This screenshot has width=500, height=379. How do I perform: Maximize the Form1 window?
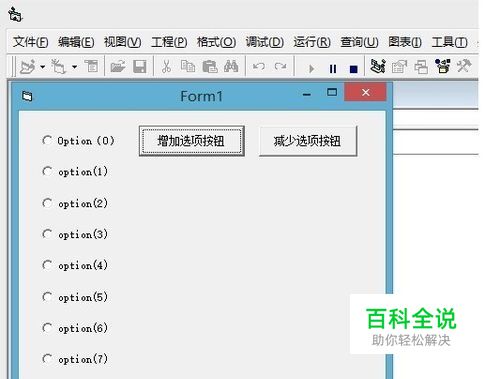332,92
